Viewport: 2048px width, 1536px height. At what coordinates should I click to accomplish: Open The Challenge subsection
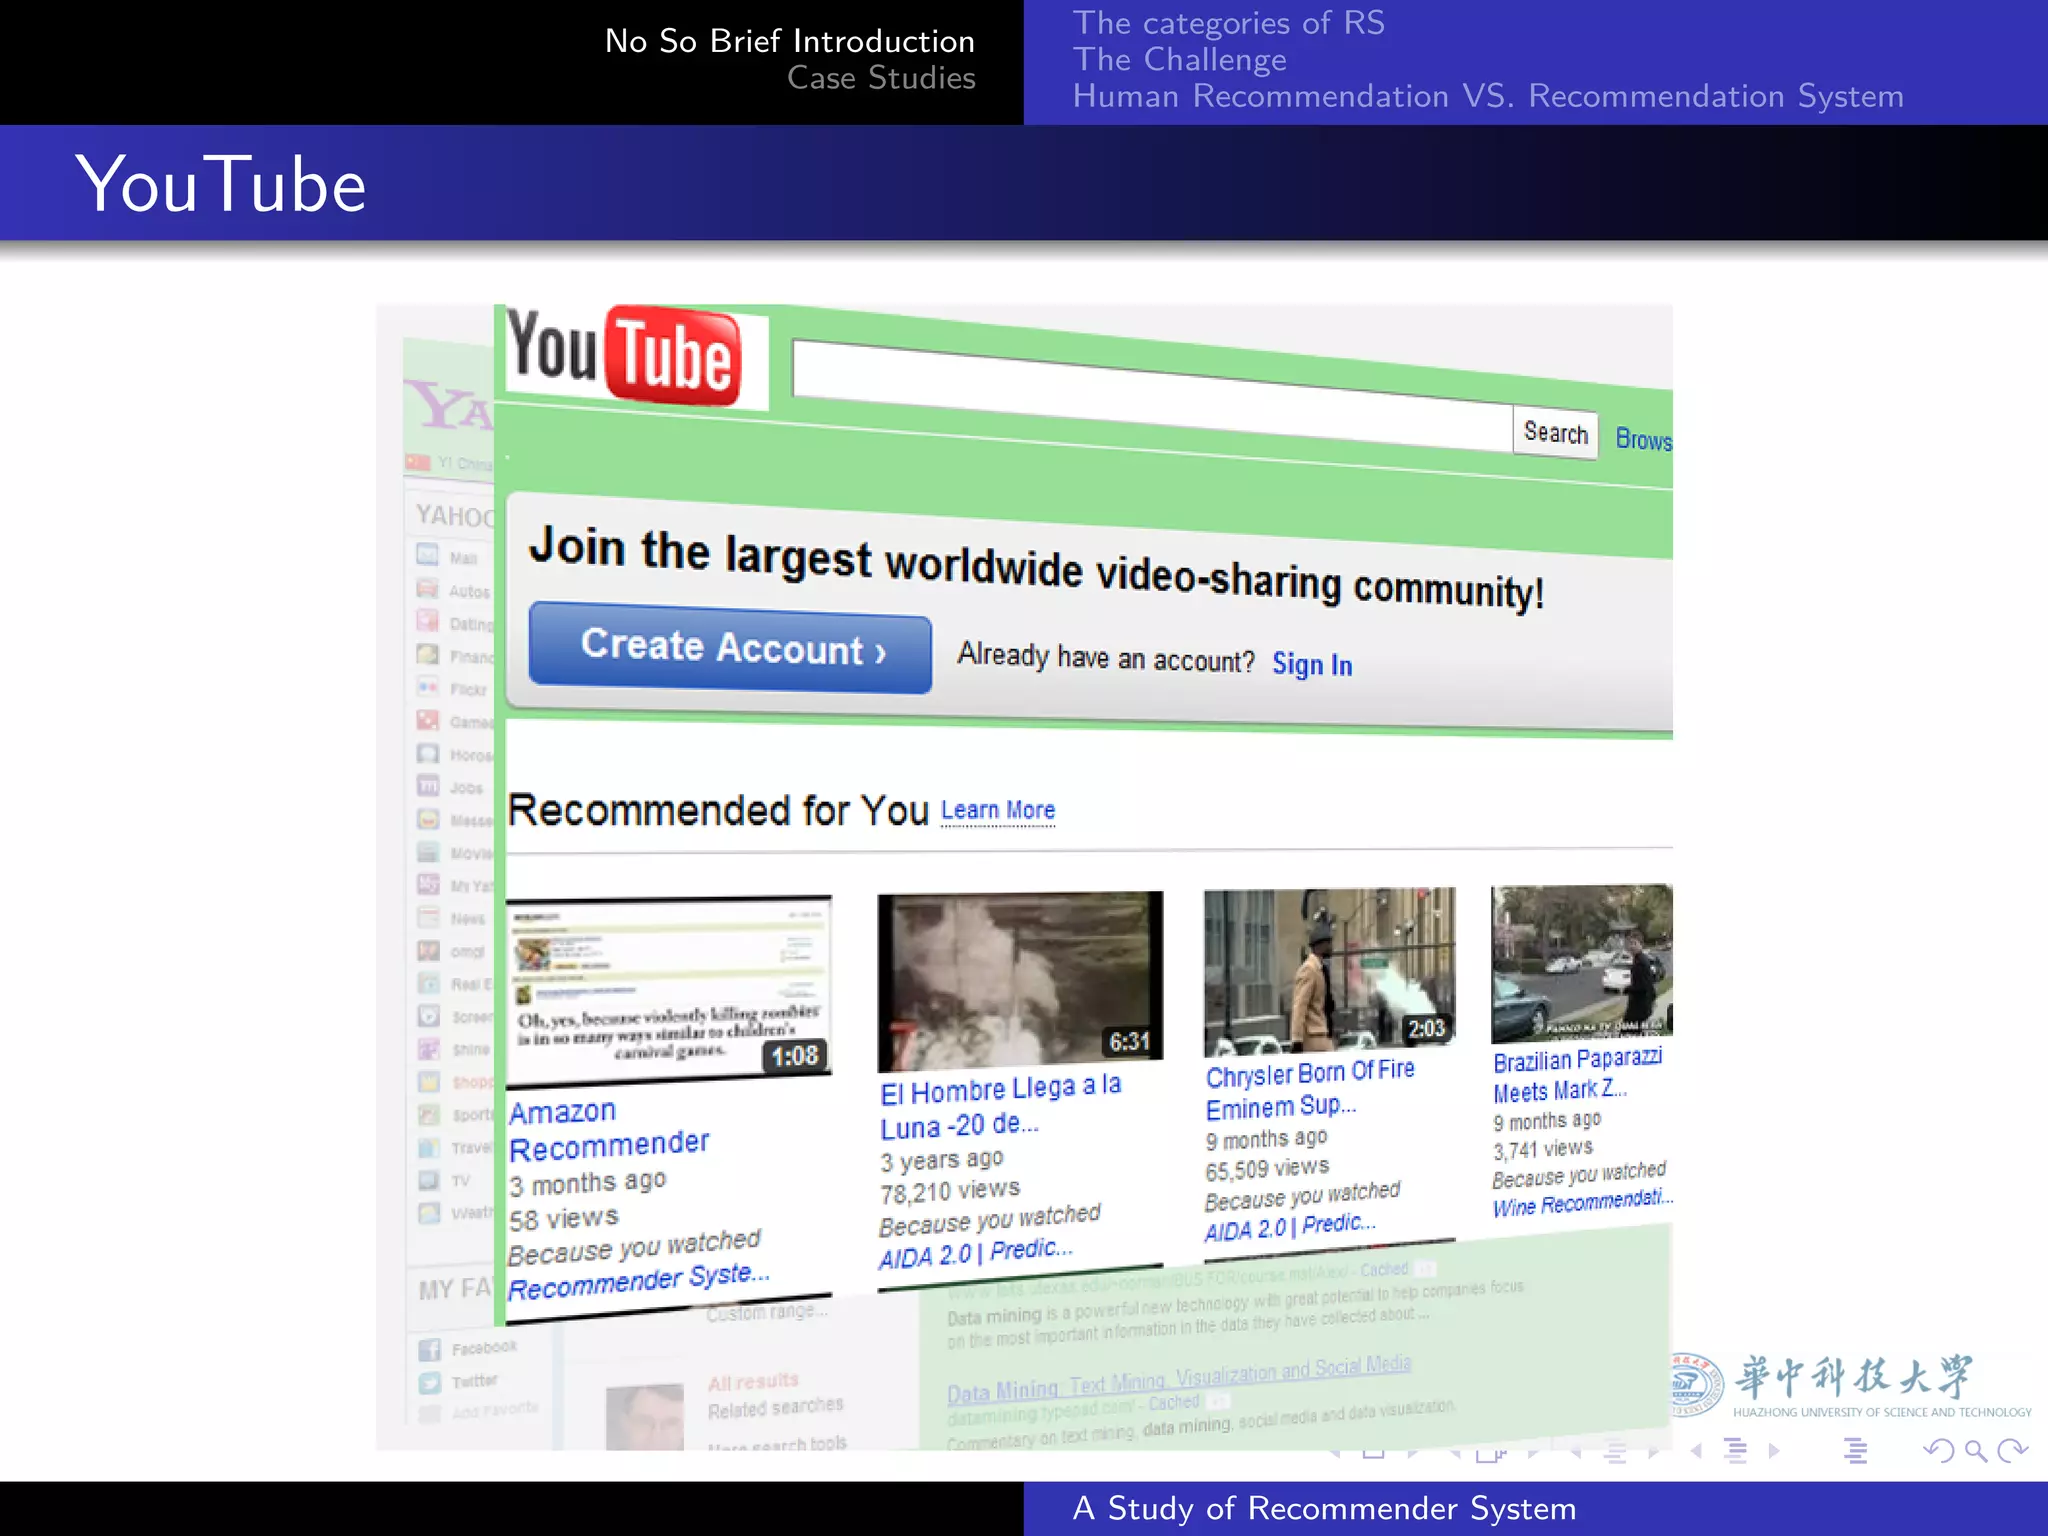tap(1180, 59)
